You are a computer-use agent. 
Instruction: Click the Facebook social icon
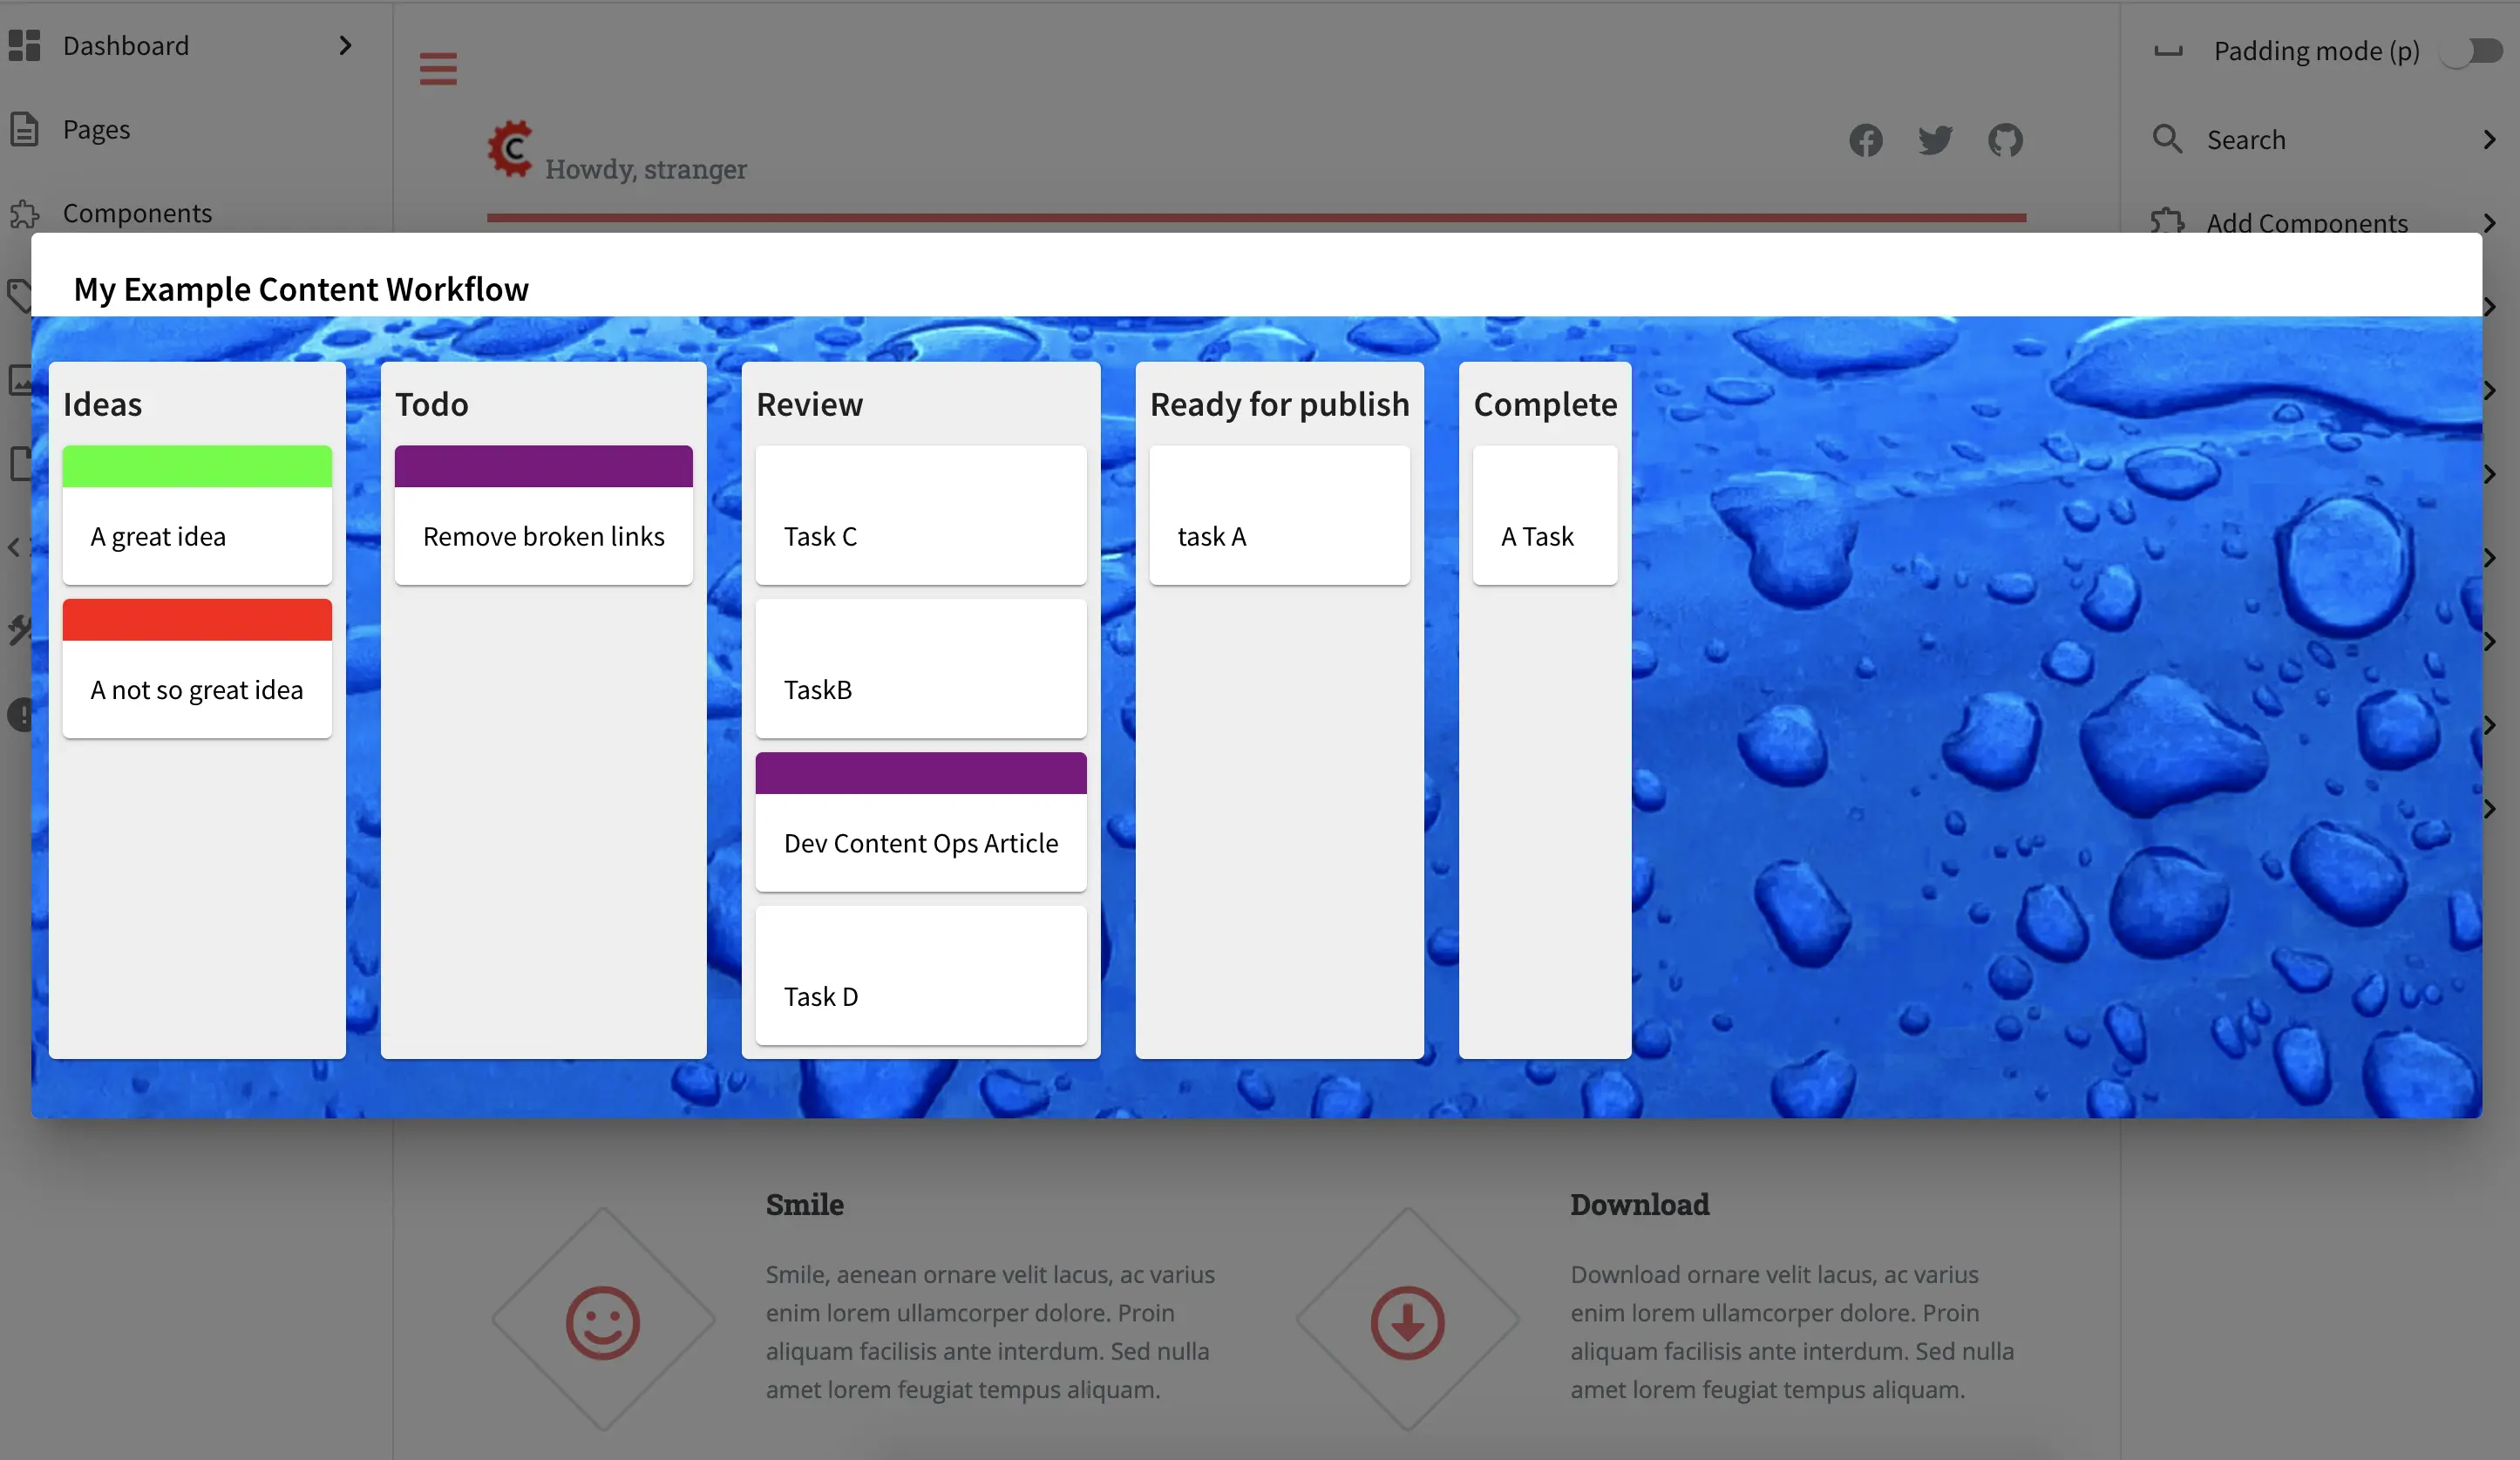click(1866, 139)
